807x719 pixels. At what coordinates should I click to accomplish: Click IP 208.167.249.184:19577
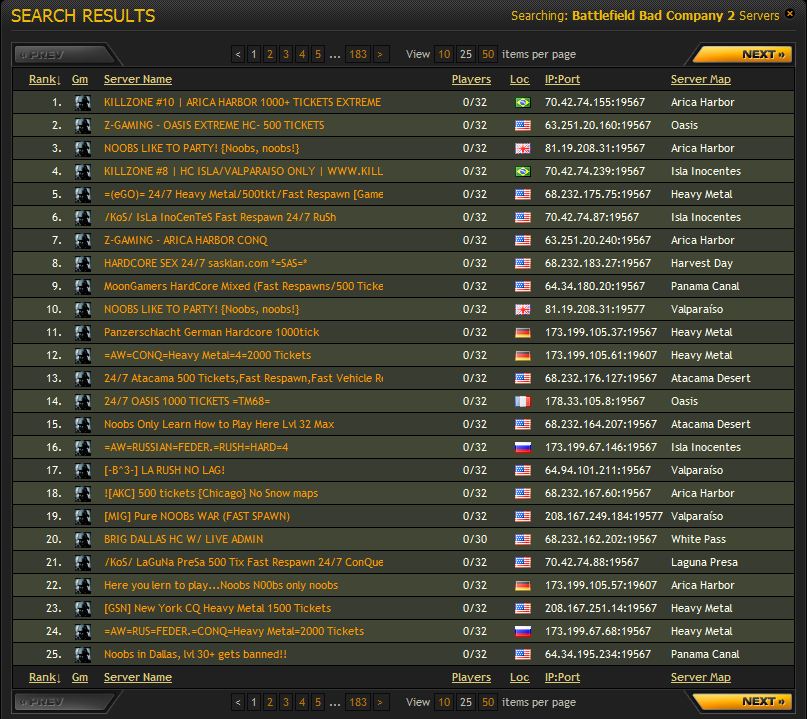(604, 516)
